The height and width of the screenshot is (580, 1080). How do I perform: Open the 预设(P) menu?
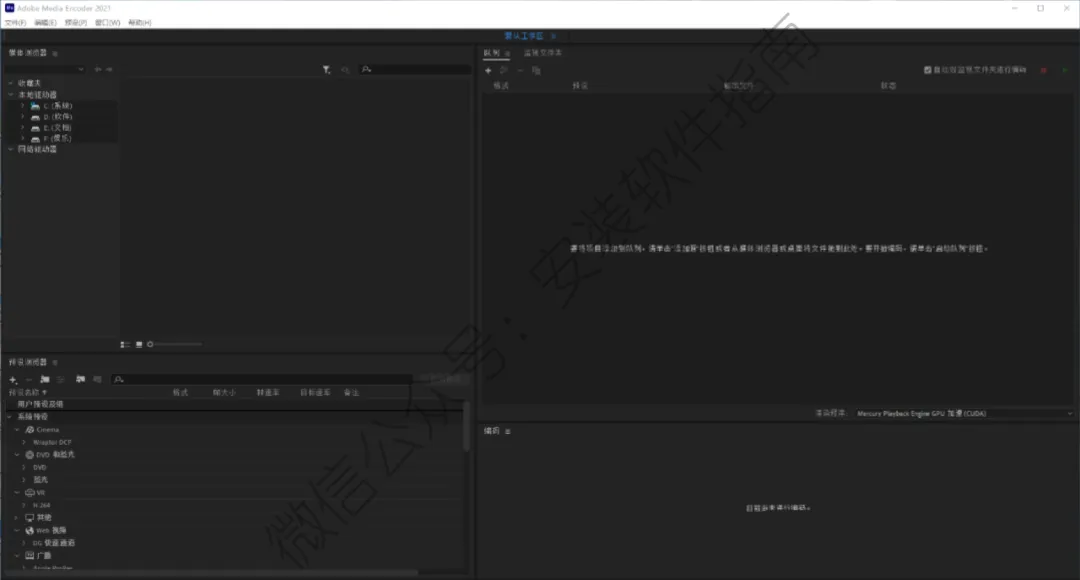coord(76,23)
